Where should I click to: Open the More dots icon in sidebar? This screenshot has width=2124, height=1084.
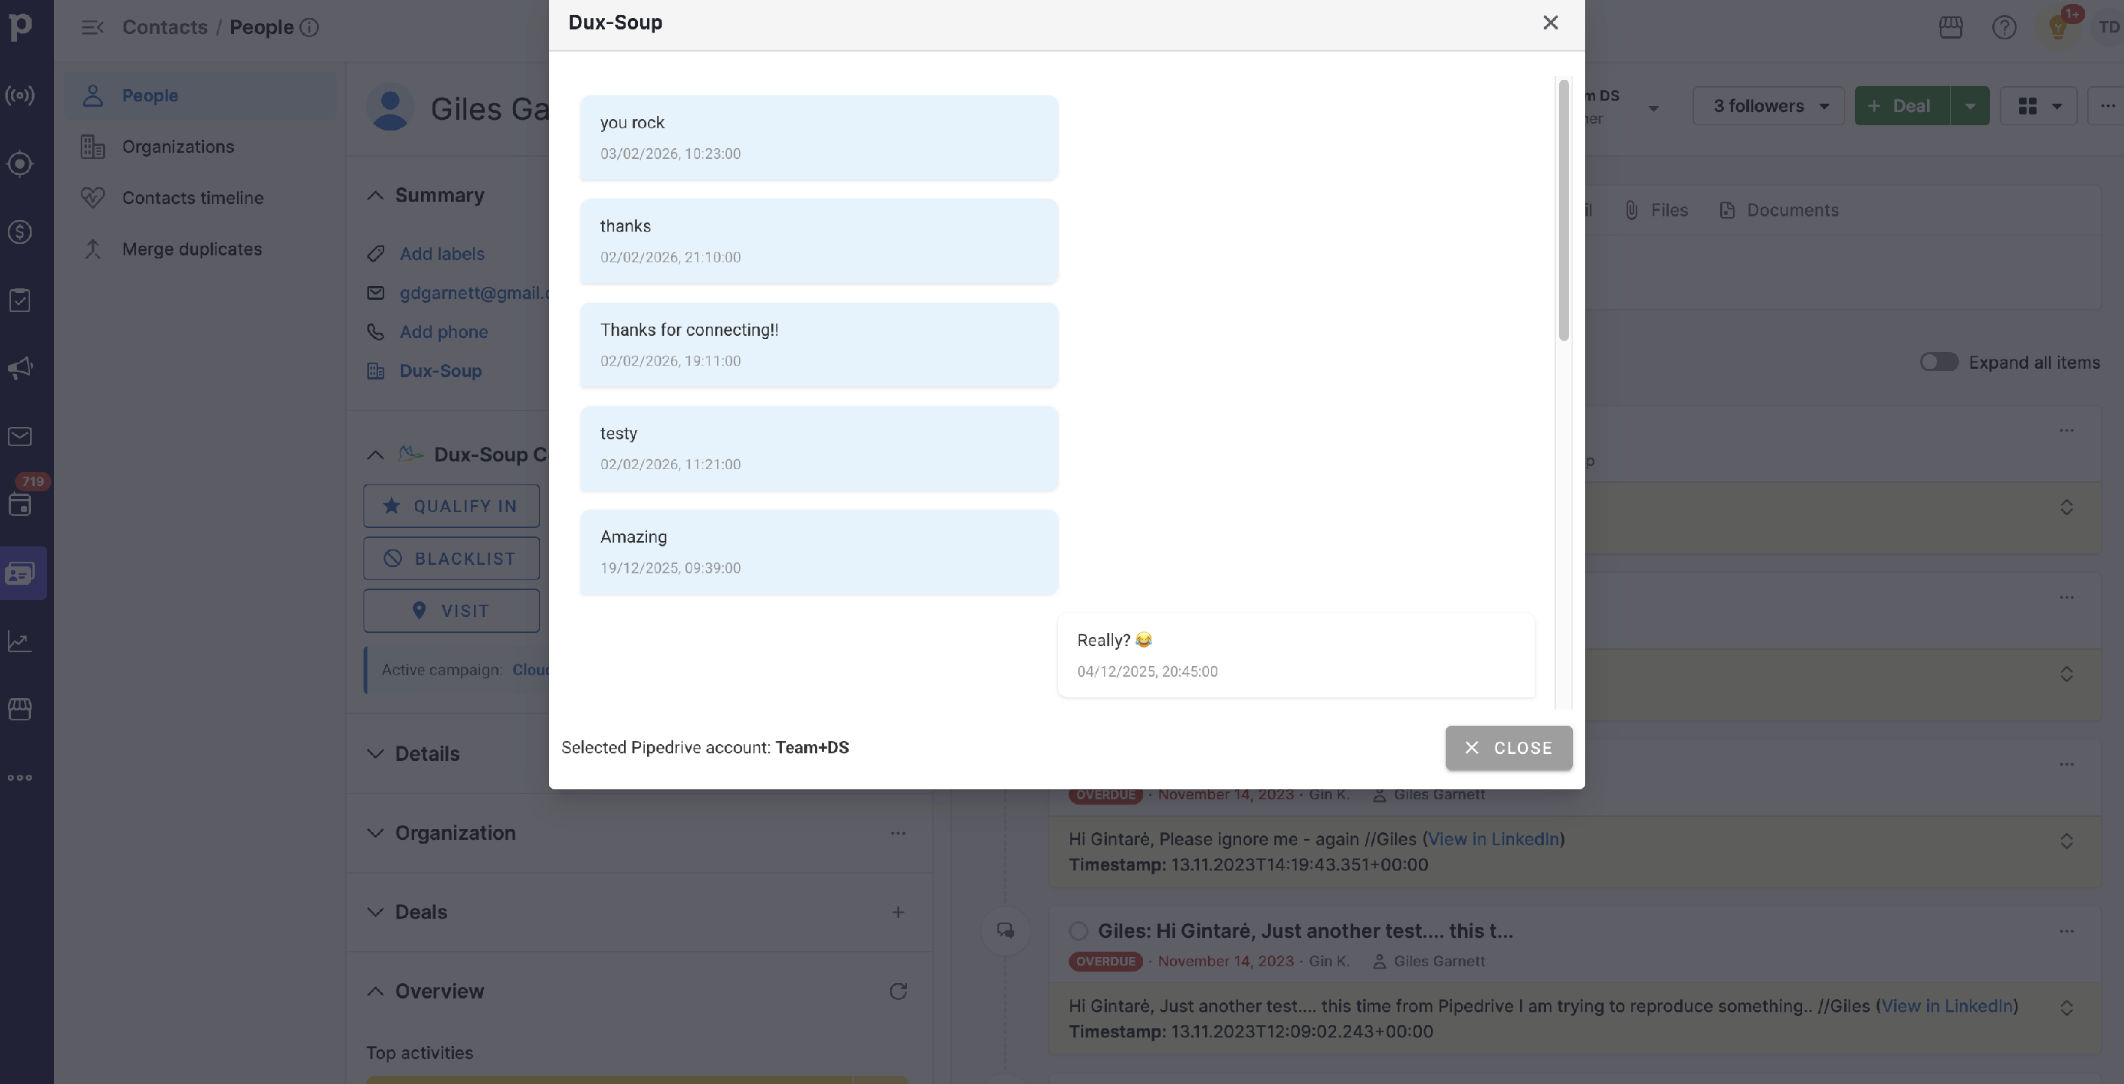(20, 777)
